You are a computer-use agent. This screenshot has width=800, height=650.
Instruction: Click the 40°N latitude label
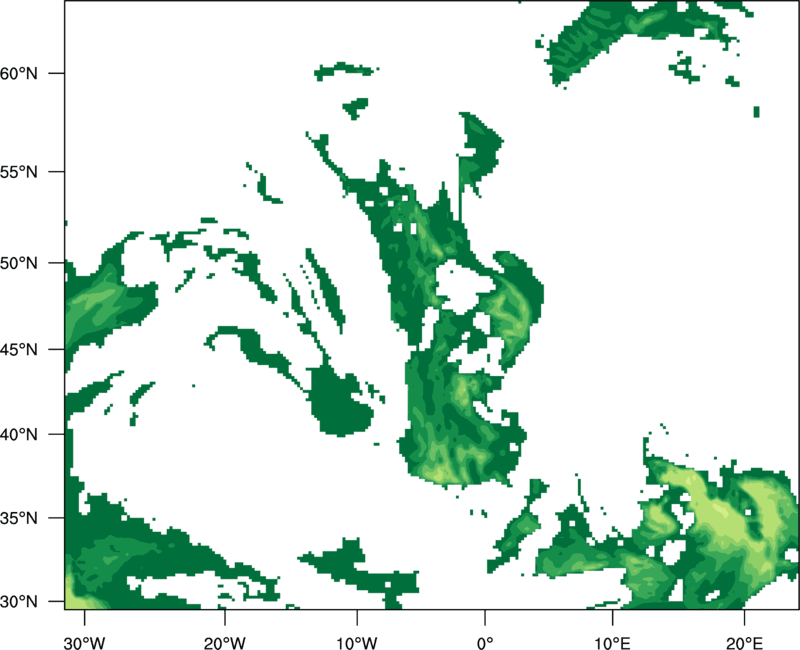click(x=19, y=434)
